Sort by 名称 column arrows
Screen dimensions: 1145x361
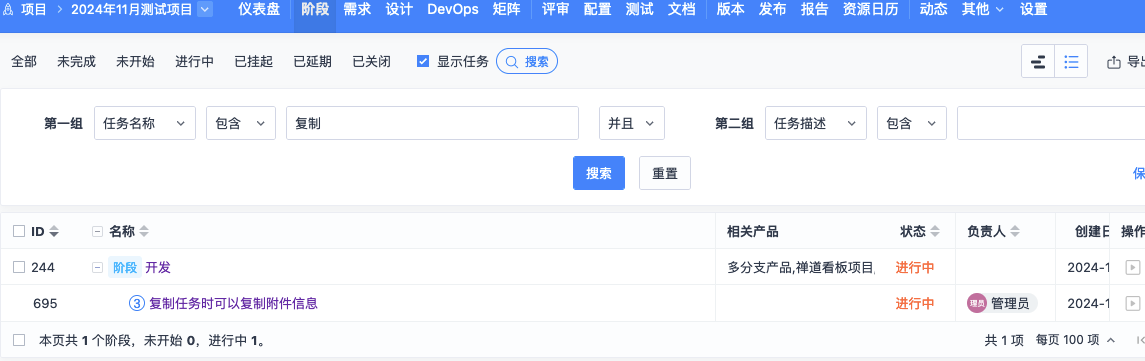coord(144,232)
